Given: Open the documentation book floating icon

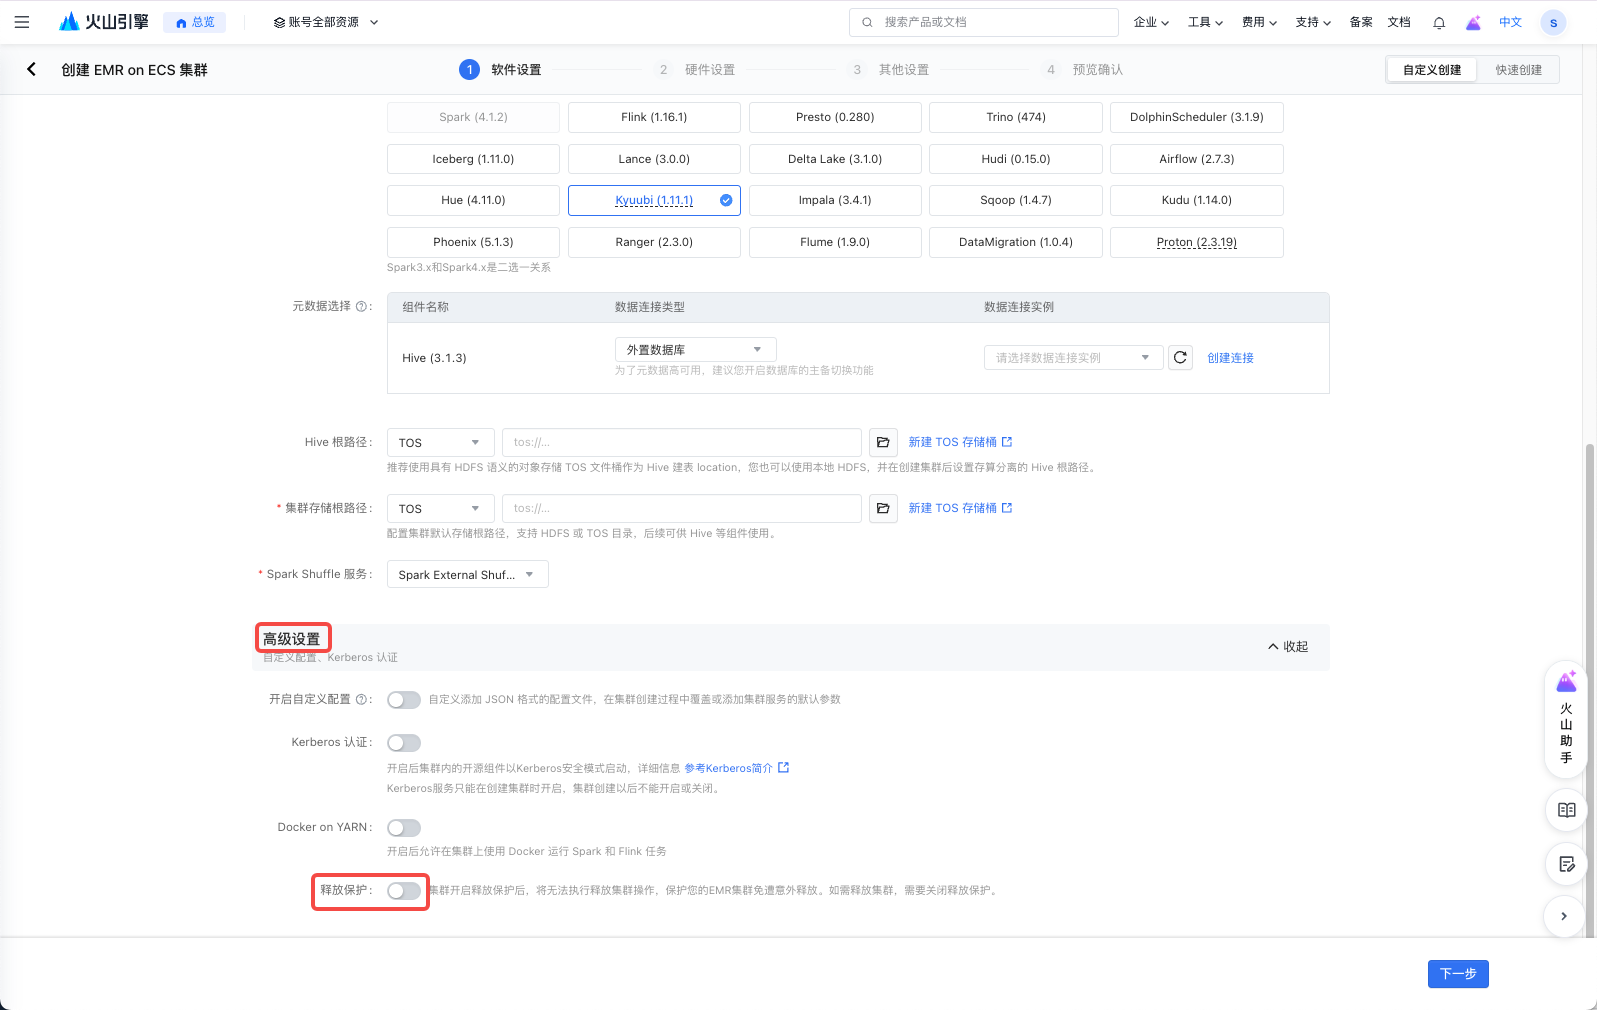Looking at the screenshot, I should coord(1566,810).
